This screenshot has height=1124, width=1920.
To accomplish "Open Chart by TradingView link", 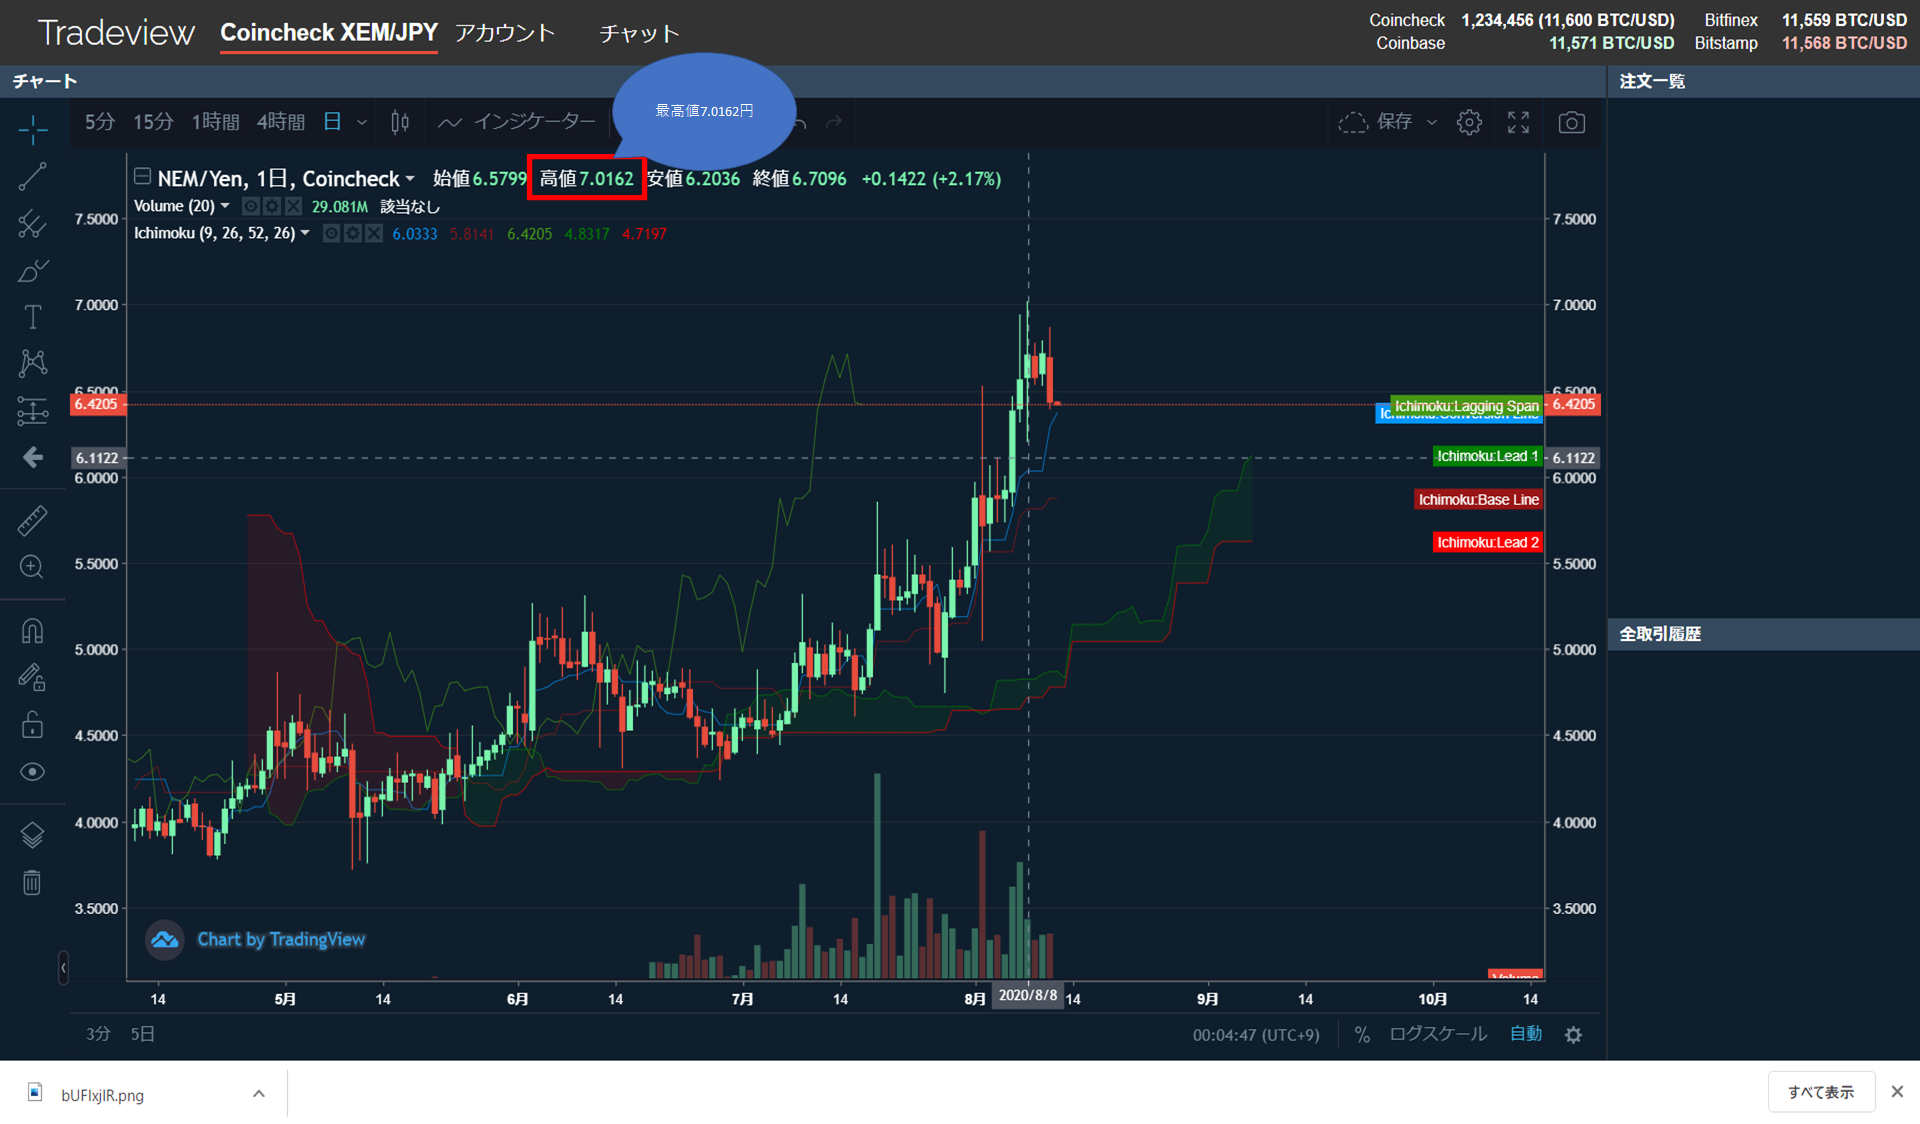I will (x=281, y=939).
